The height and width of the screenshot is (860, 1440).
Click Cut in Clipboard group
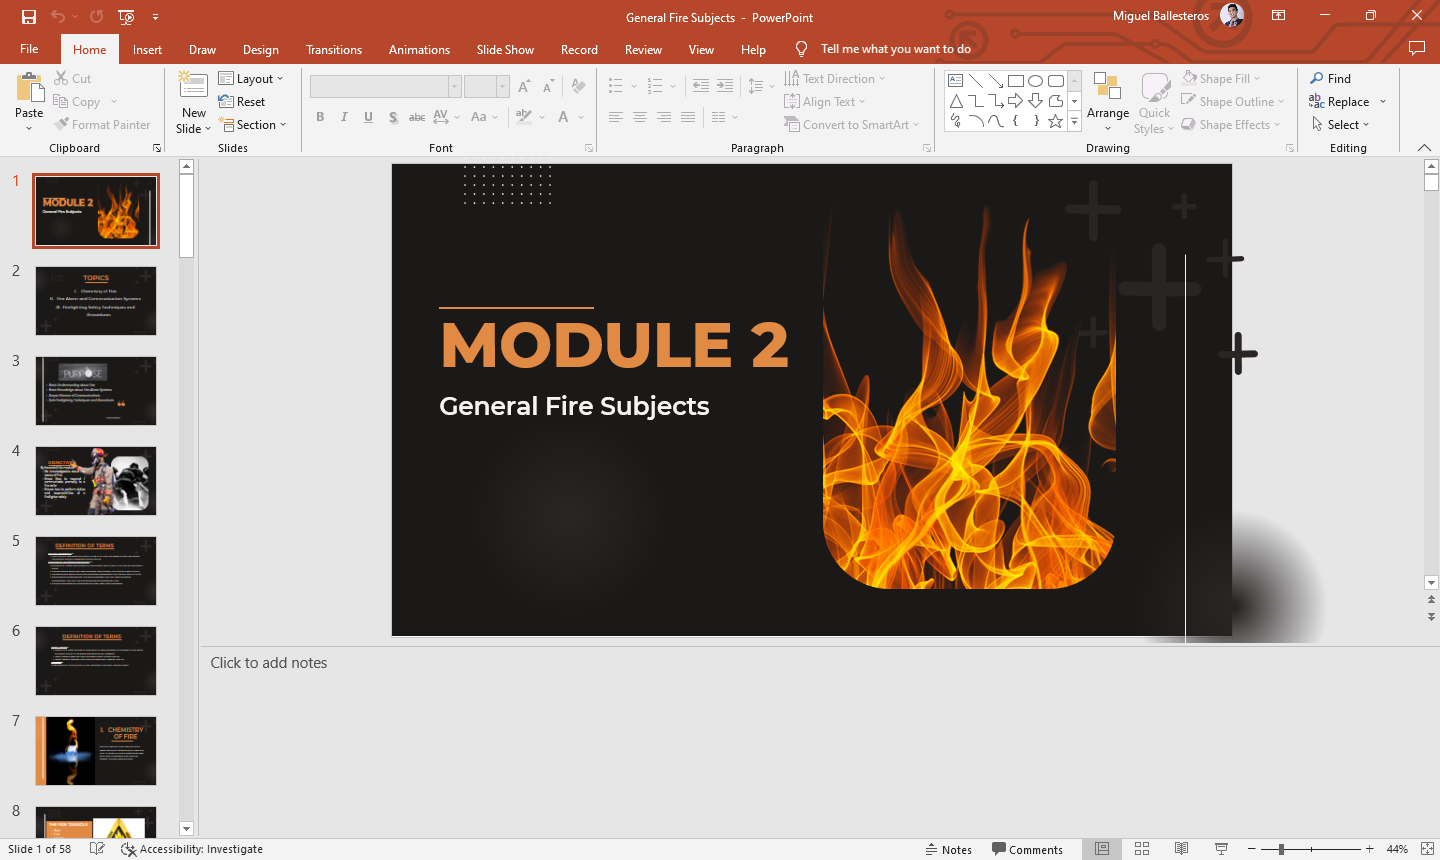[72, 79]
